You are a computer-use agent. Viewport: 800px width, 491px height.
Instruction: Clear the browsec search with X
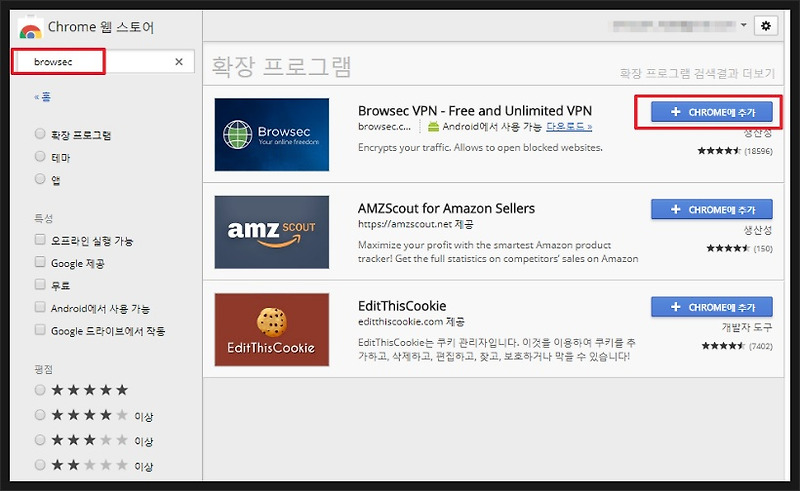179,62
